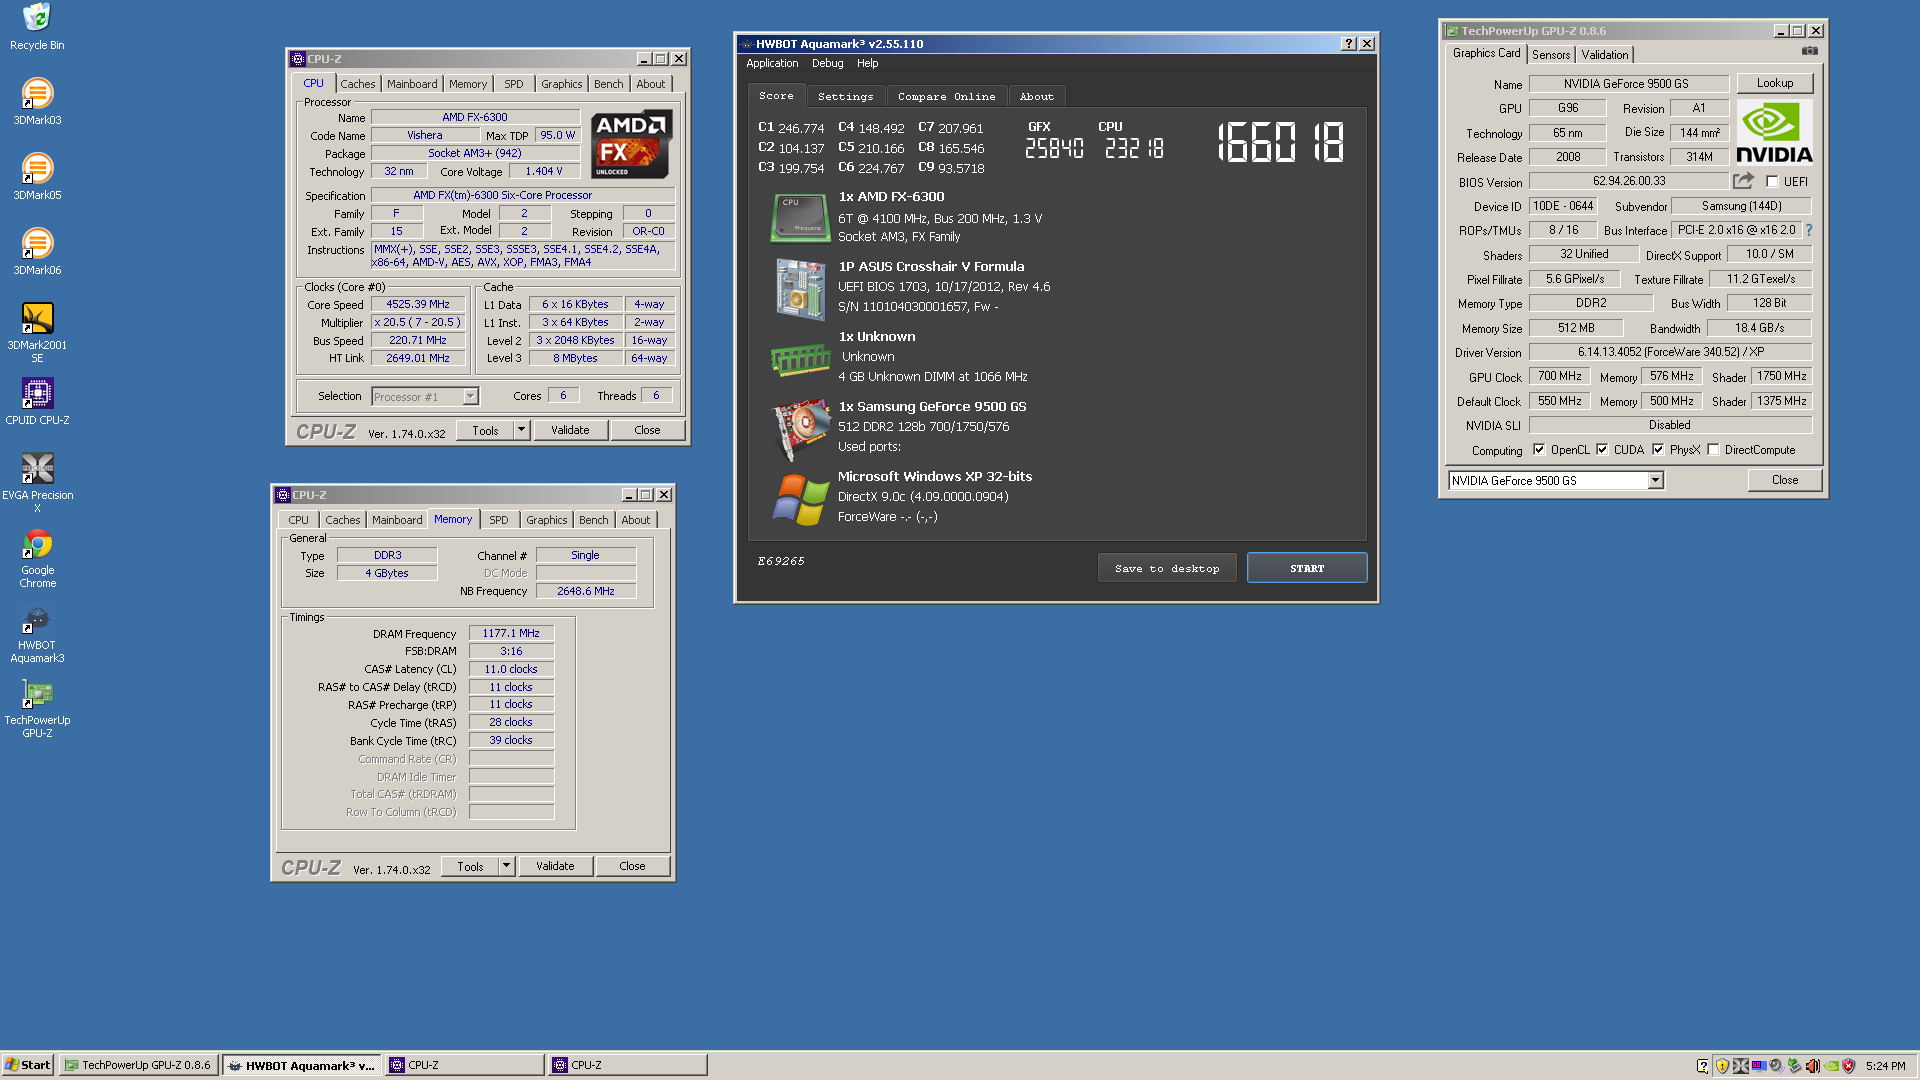The image size is (1920, 1080).
Task: Click the taskbar clock showing 5:24 PM
Action: click(1886, 1066)
